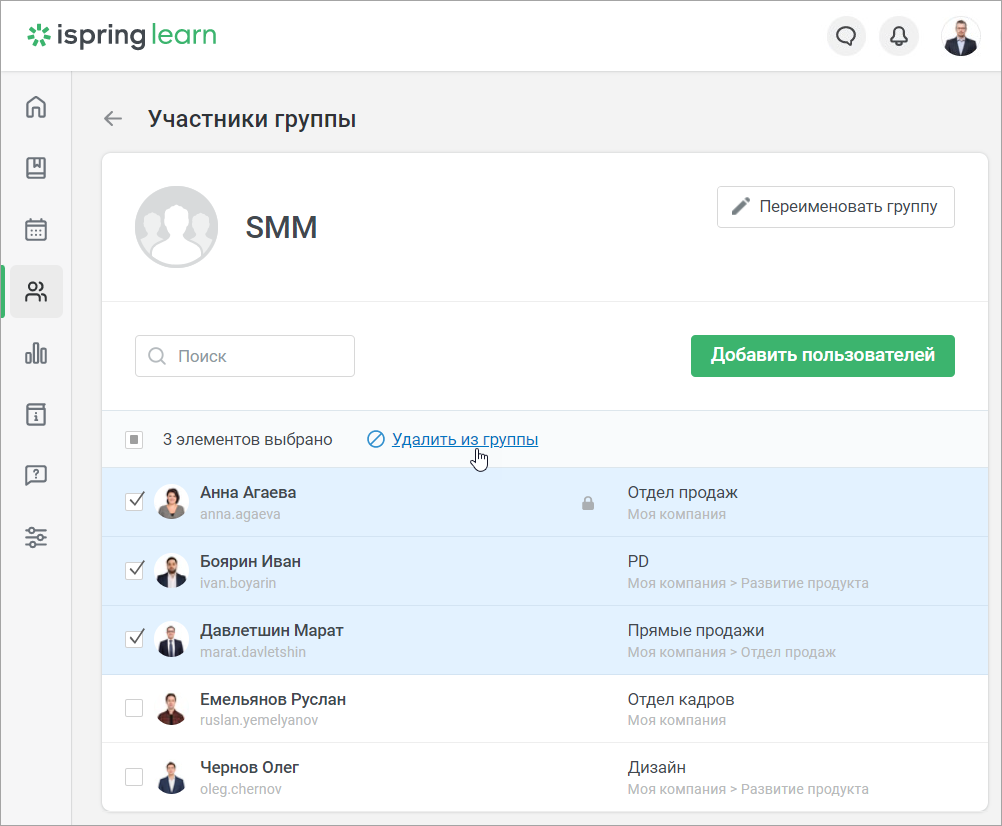Click the Переименовать группу button
The image size is (1002, 826).
(x=835, y=207)
